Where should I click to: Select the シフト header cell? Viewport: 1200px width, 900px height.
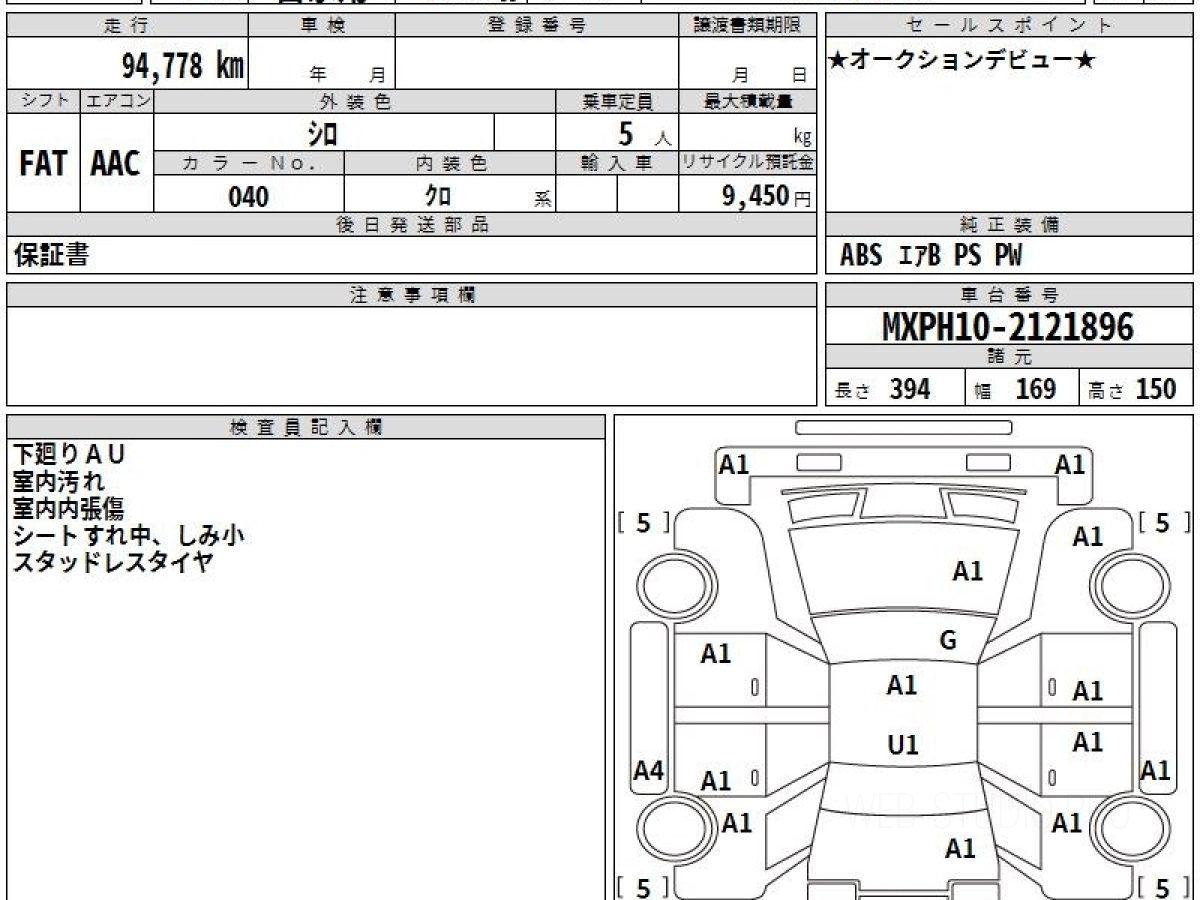click(x=43, y=101)
